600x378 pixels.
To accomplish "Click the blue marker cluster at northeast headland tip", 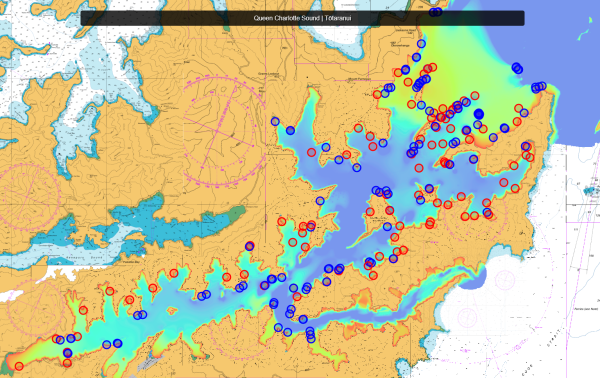I will tap(539, 87).
